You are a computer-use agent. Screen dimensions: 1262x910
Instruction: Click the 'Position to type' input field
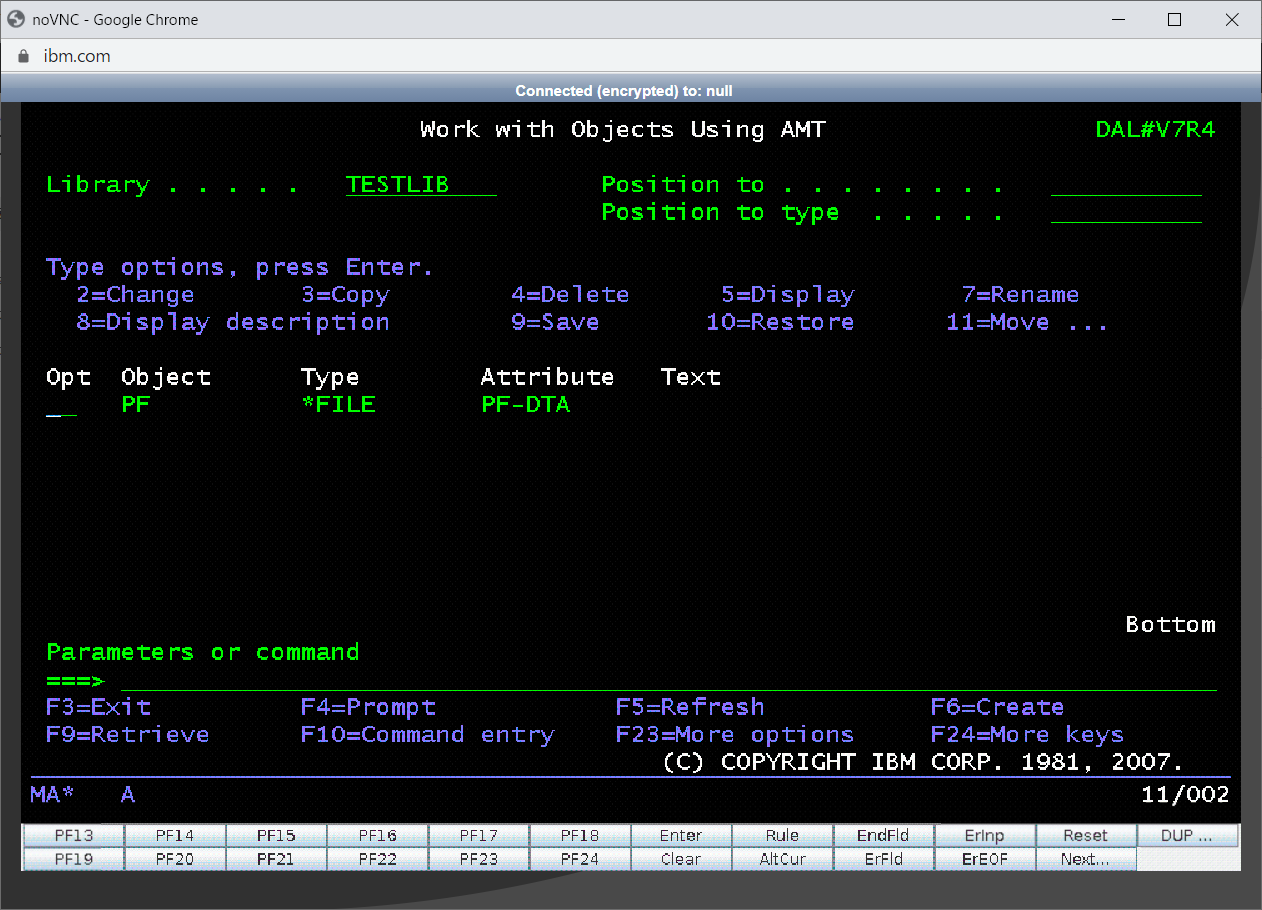pos(1126,212)
